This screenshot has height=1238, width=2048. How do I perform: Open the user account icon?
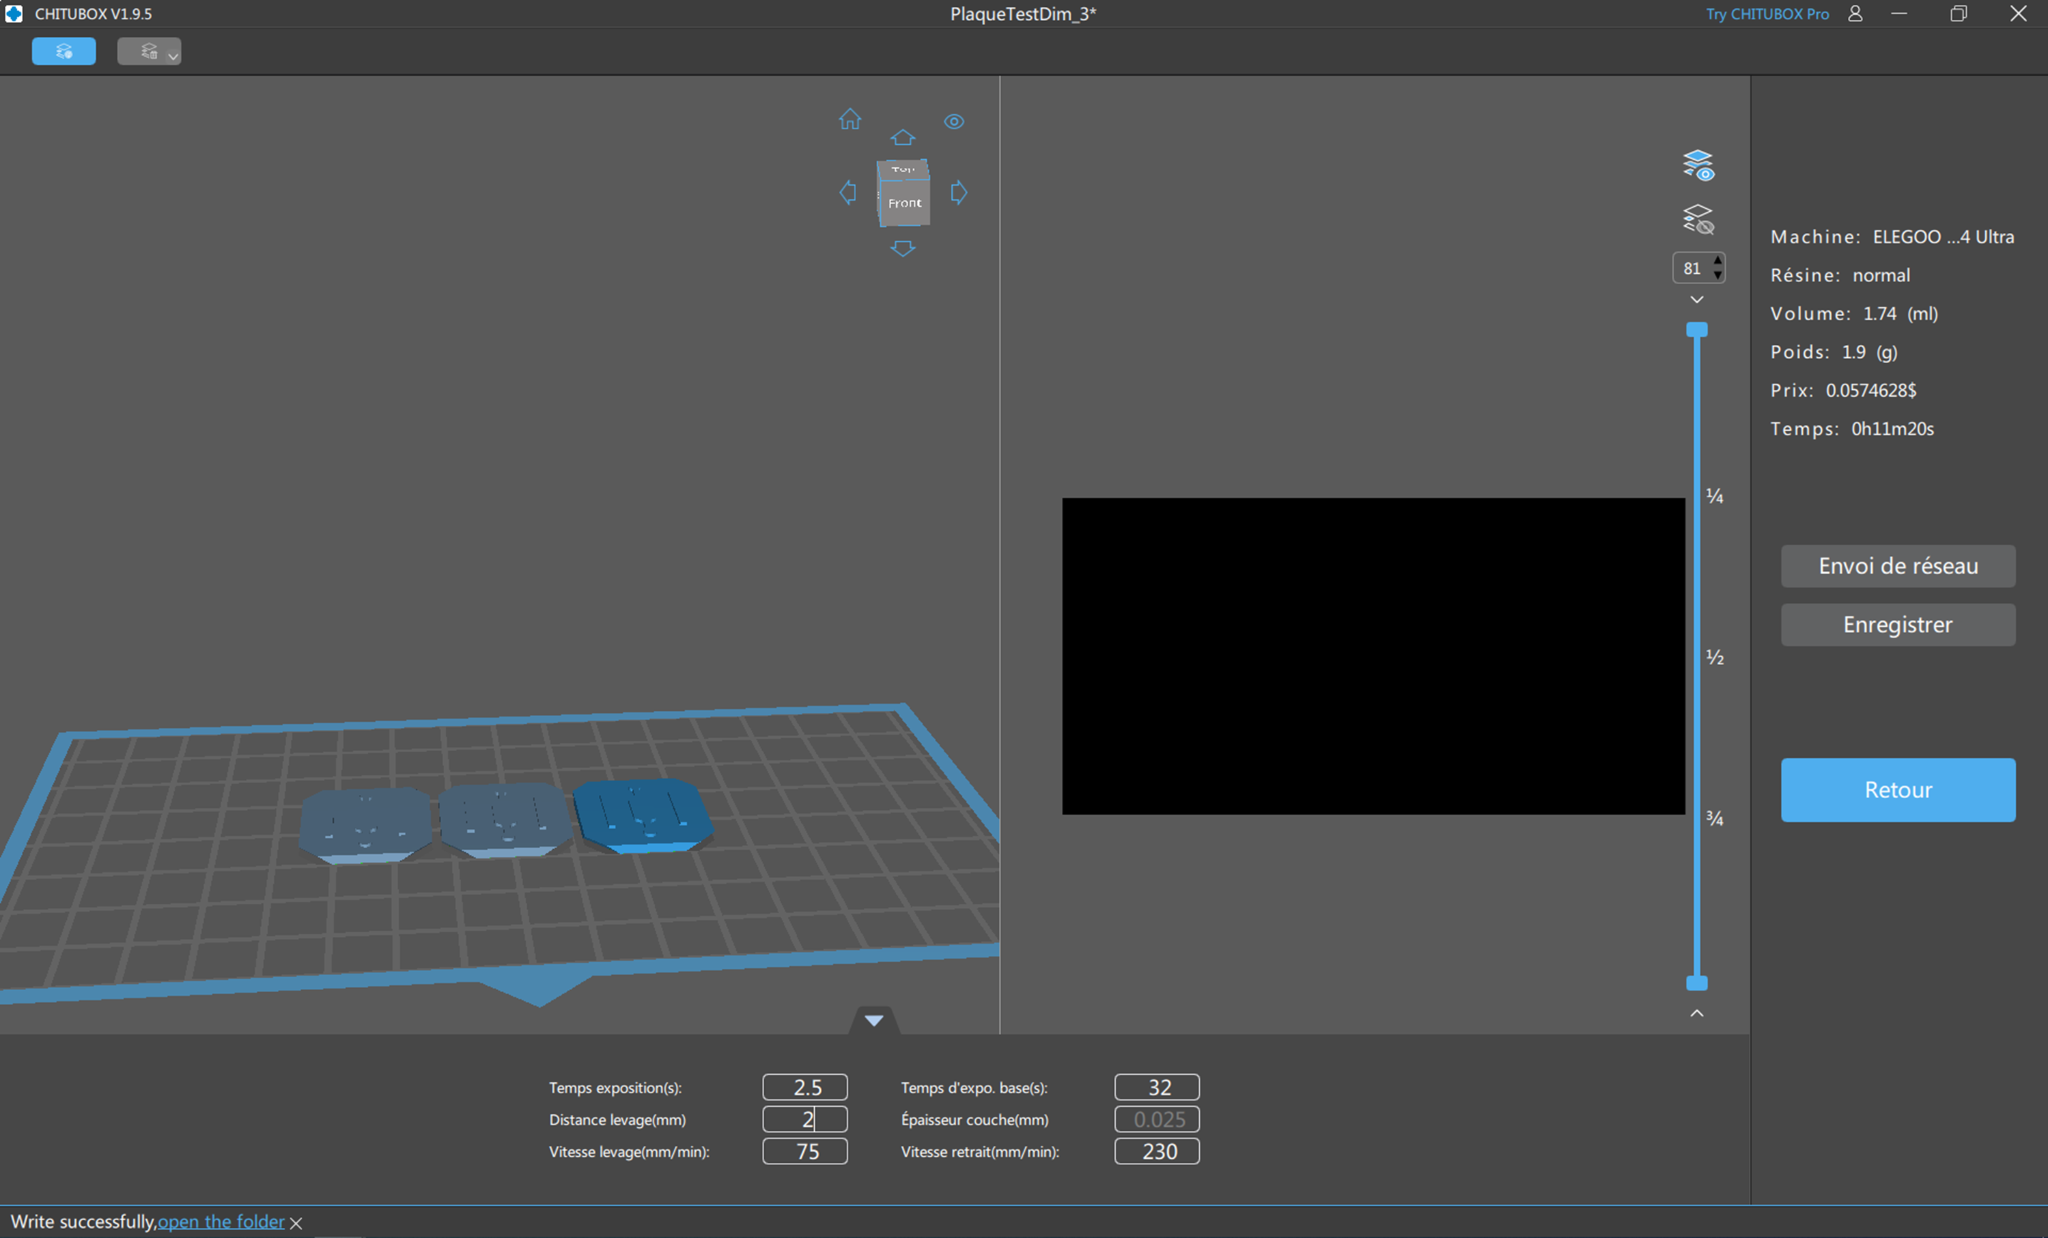[x=1855, y=14]
